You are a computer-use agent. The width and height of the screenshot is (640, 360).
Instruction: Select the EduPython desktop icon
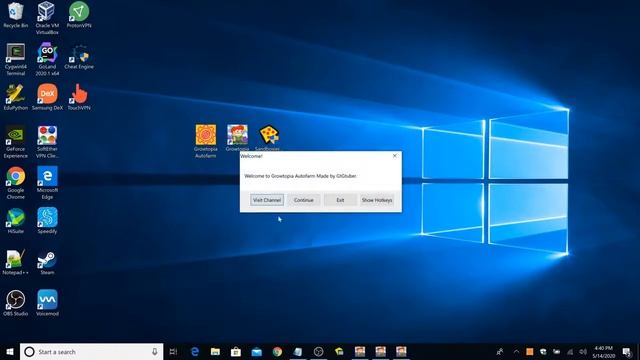(x=16, y=98)
